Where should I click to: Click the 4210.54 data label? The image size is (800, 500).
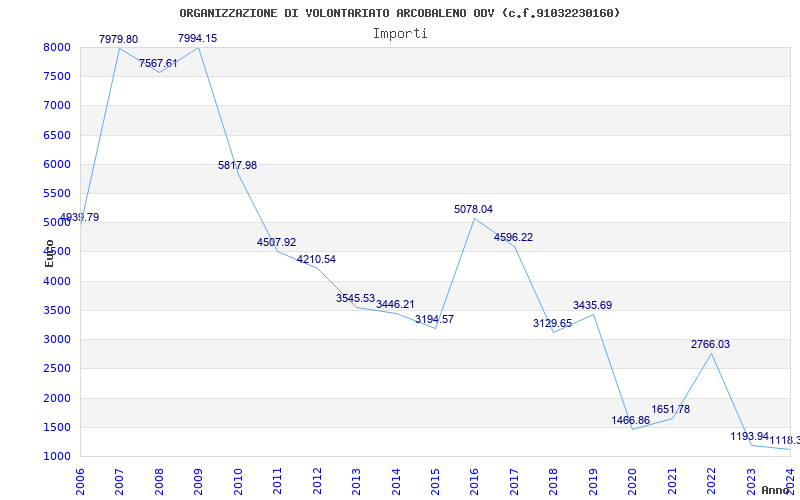(x=316, y=259)
